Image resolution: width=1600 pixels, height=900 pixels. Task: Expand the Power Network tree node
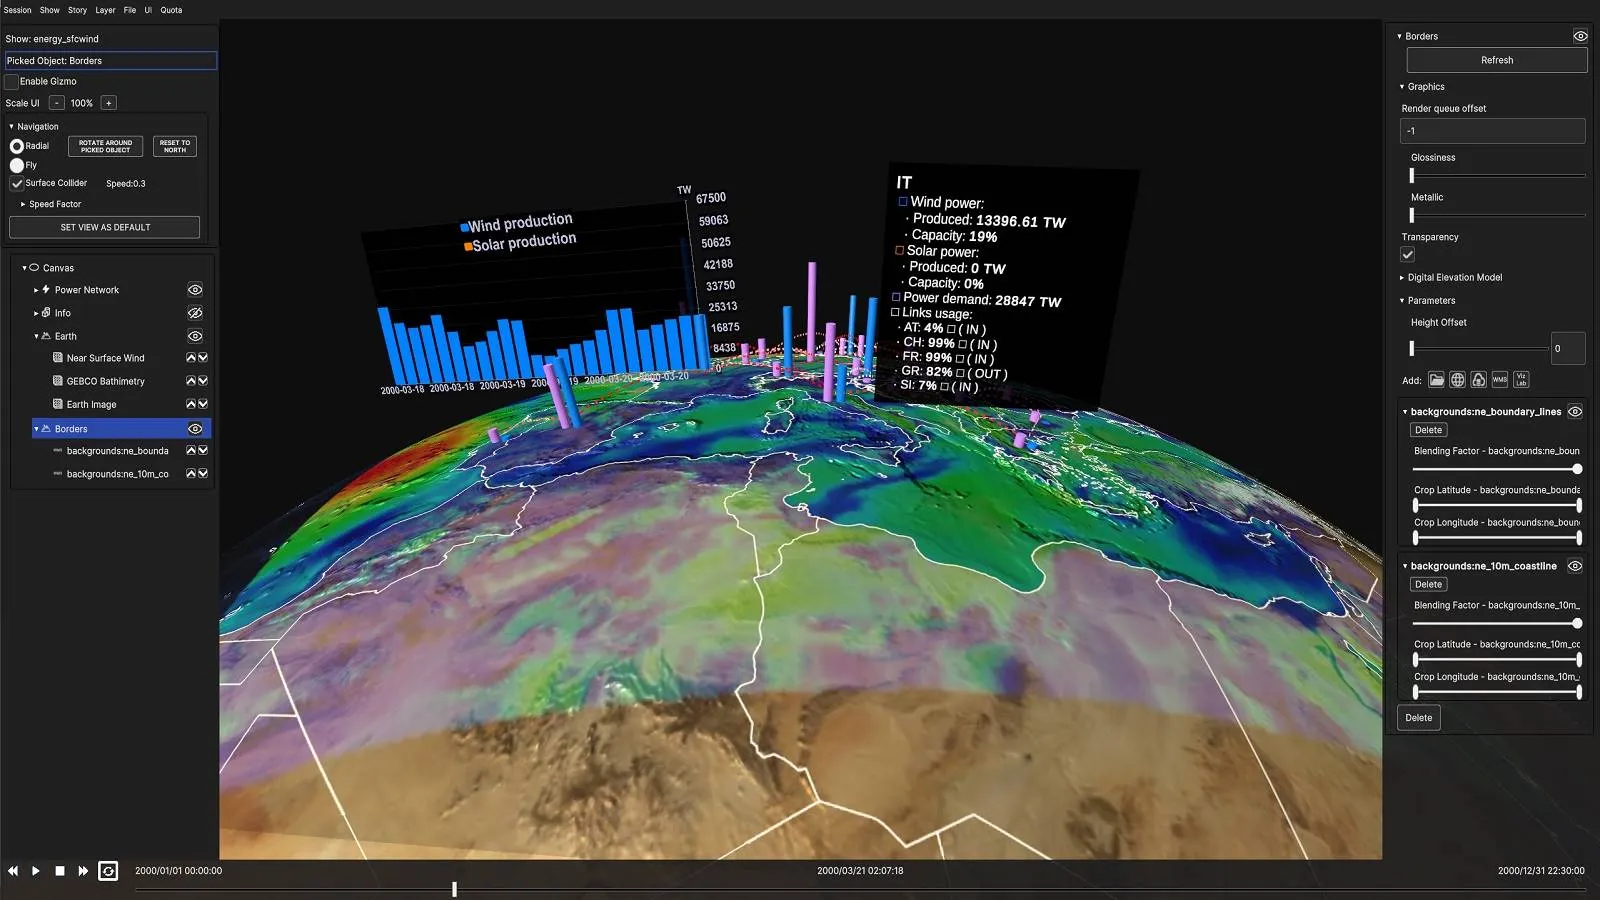point(36,290)
